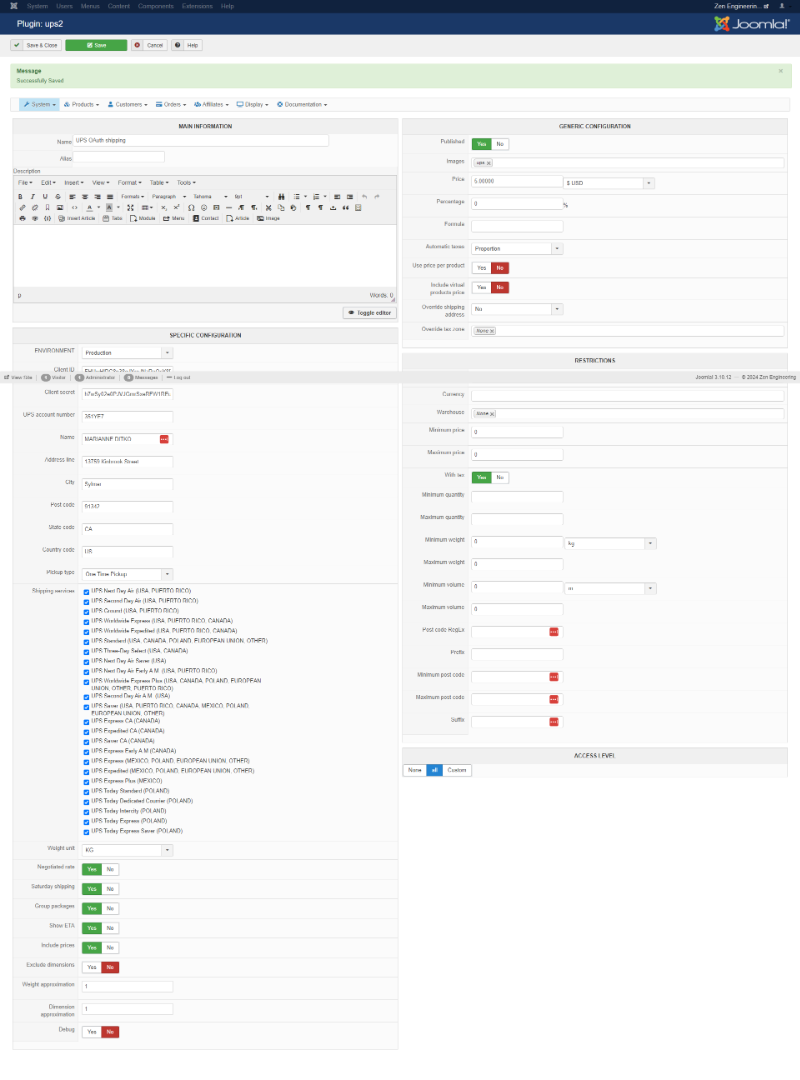This screenshot has width=800, height=1080.
Task: Open the Minimum volume unit dropdown
Action: click(610, 588)
